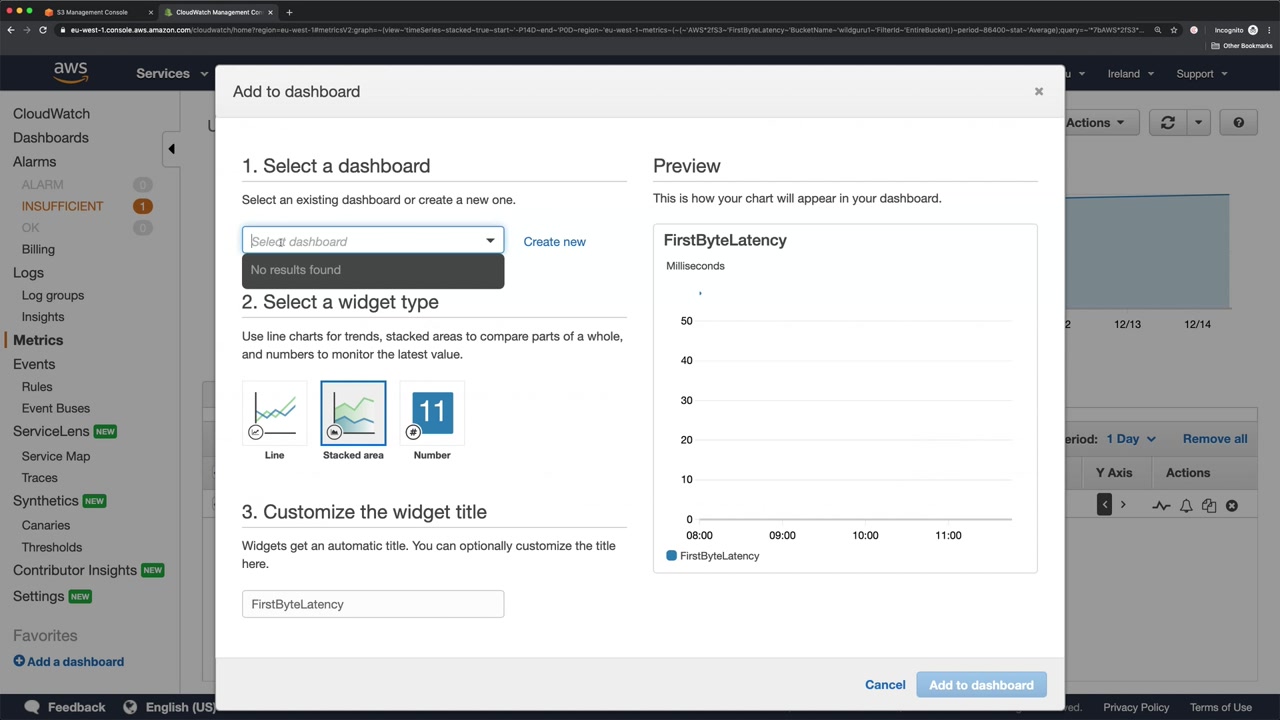
Task: Click the Create new dashboard link
Action: (554, 242)
